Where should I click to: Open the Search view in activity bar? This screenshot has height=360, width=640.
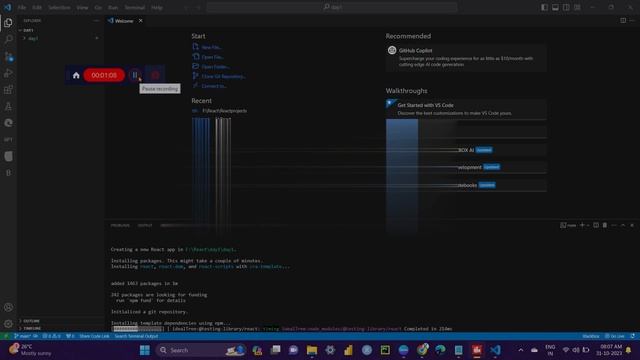click(x=8, y=39)
